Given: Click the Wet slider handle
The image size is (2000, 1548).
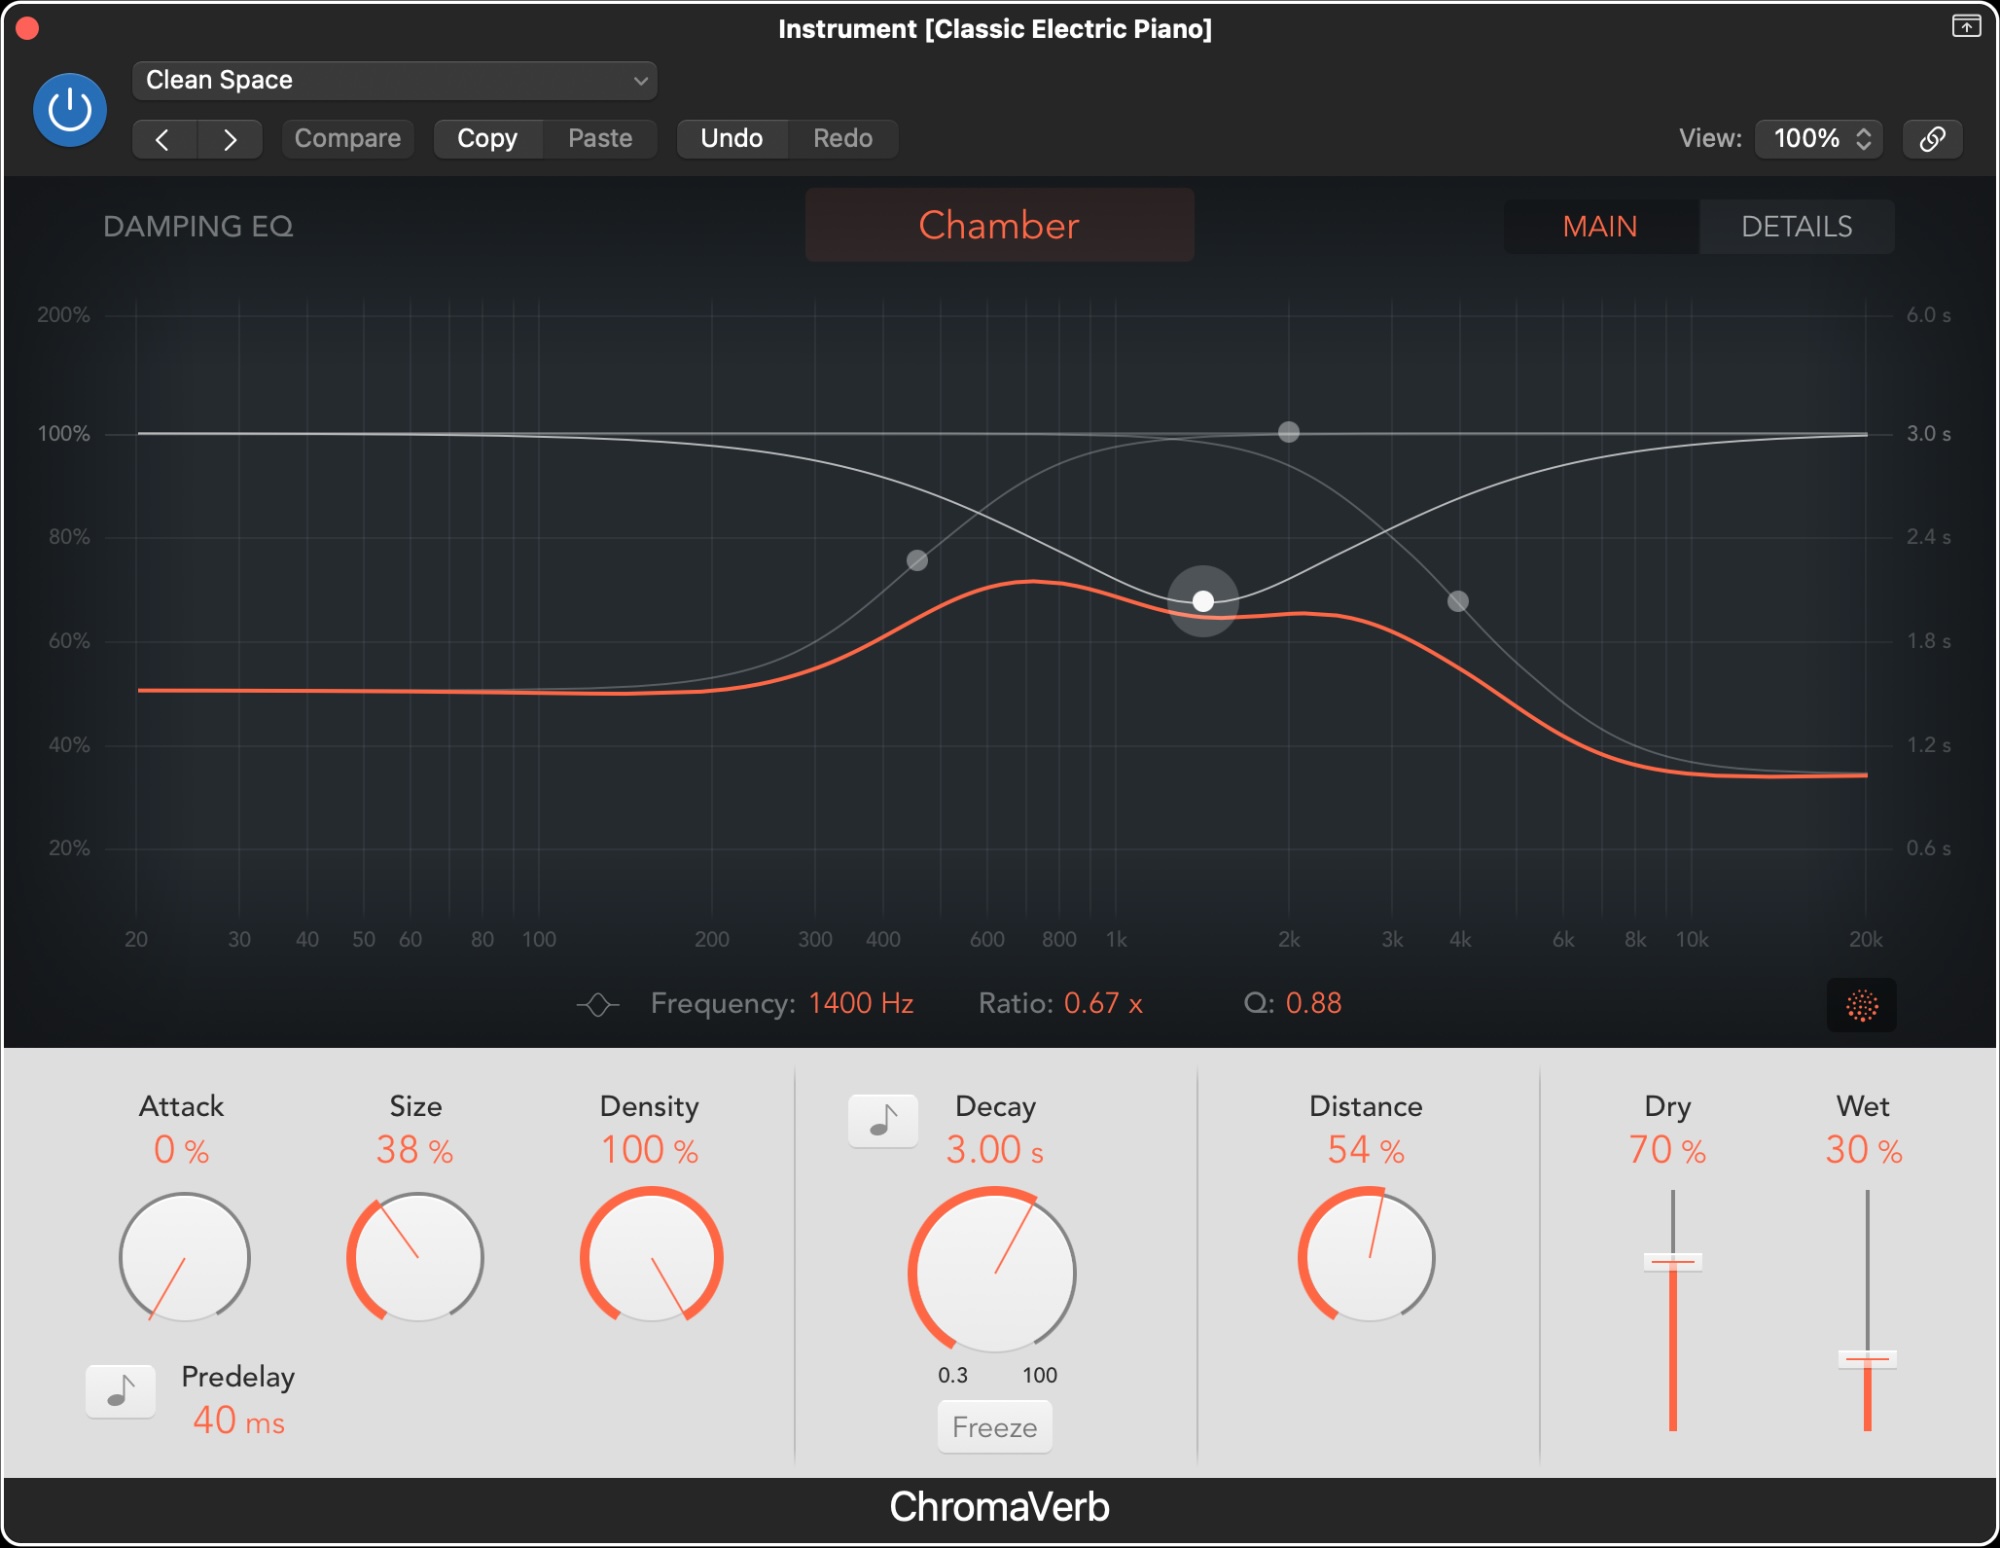Looking at the screenshot, I should click(x=1867, y=1359).
